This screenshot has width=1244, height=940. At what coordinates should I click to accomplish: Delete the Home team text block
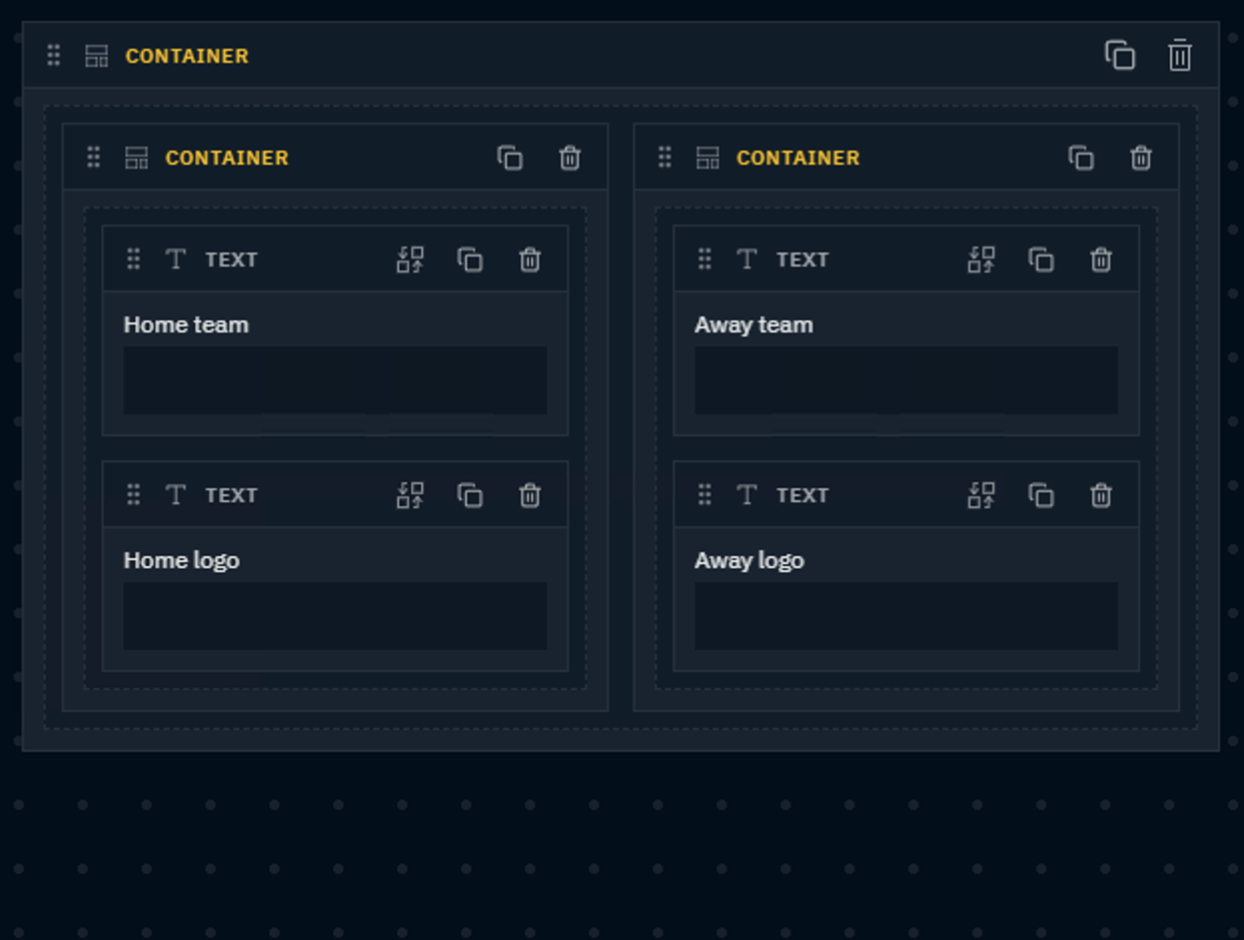pyautogui.click(x=530, y=260)
